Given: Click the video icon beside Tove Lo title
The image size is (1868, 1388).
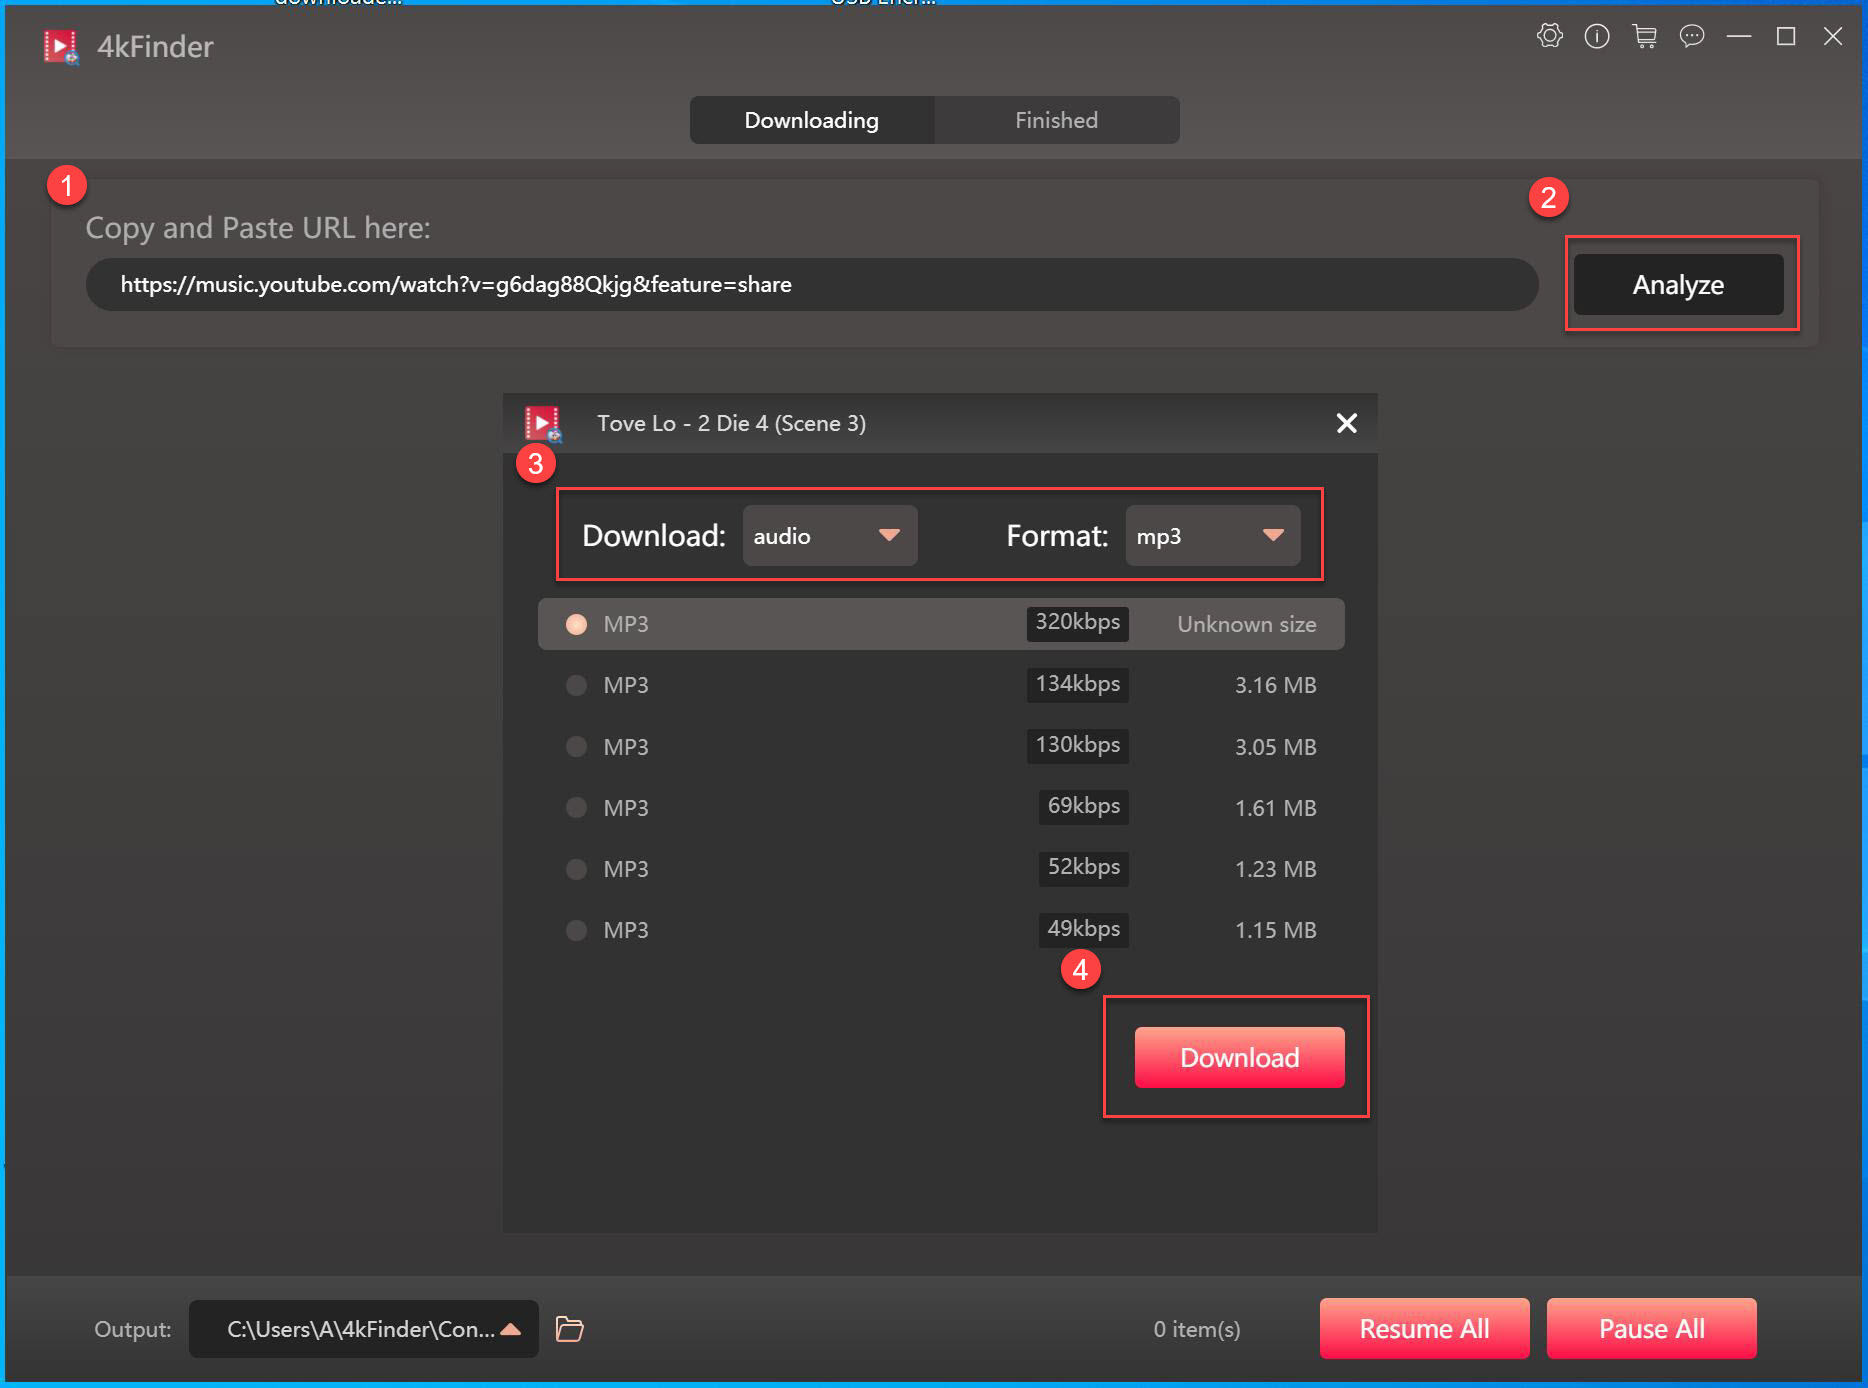Looking at the screenshot, I should 543,423.
